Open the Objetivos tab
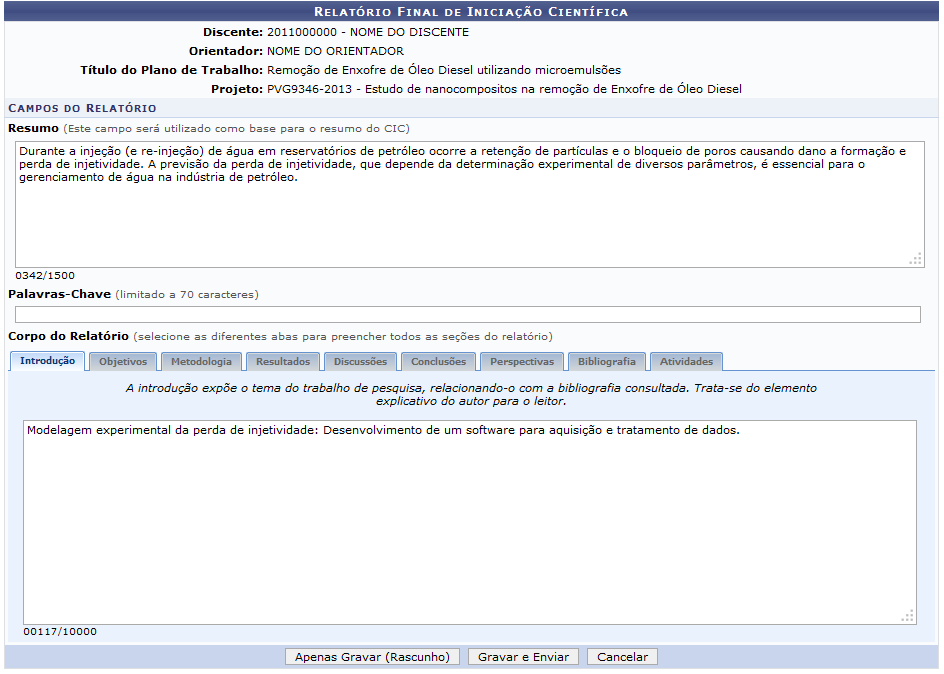The image size is (944, 674). [122, 362]
